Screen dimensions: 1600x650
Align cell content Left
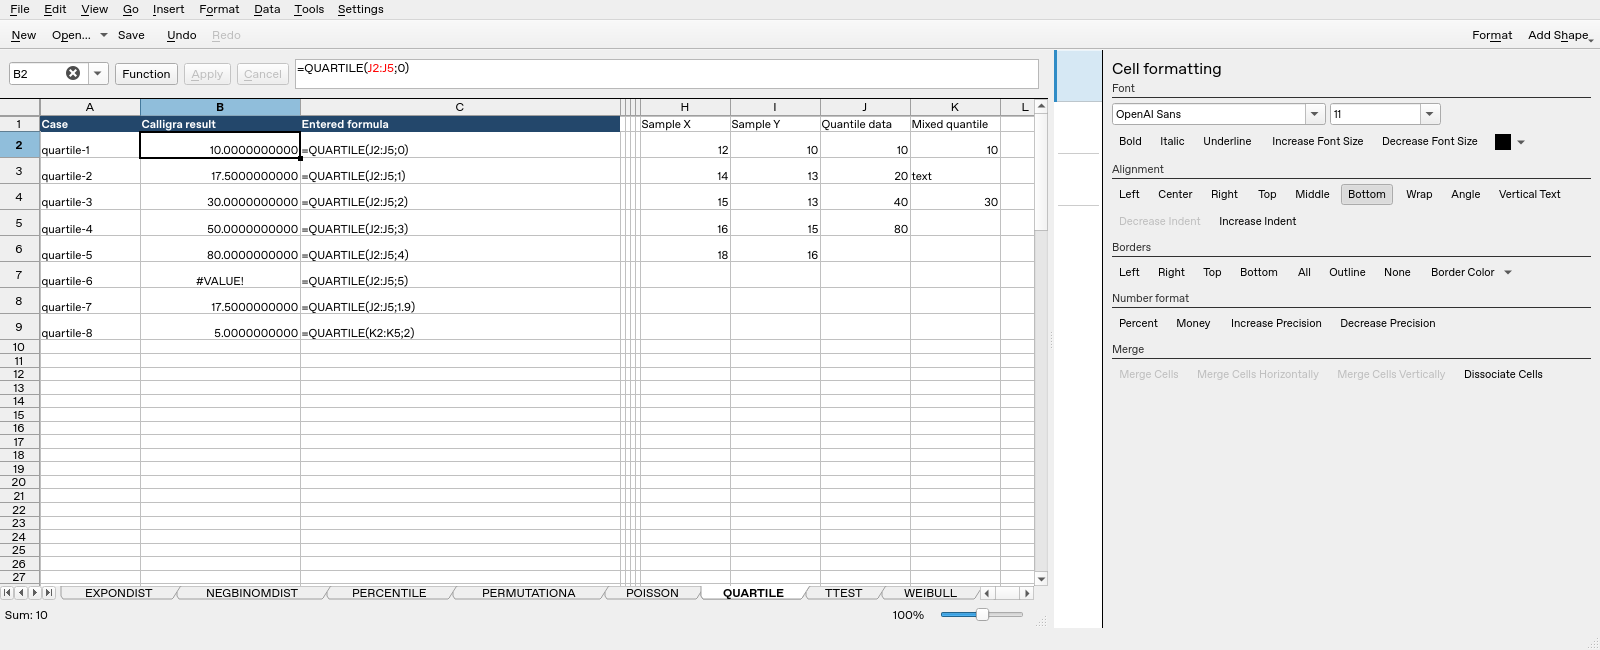[x=1129, y=194]
